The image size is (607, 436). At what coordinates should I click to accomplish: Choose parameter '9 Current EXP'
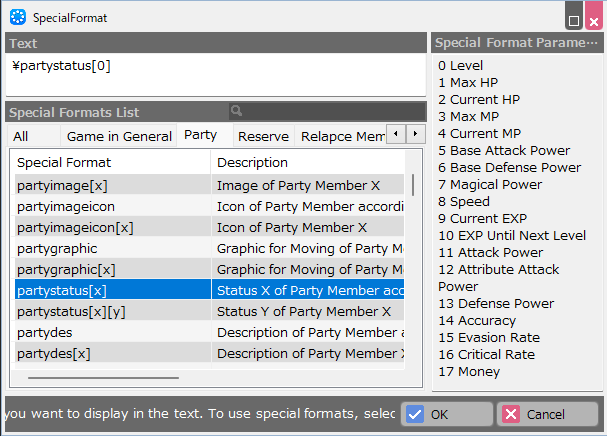click(482, 219)
